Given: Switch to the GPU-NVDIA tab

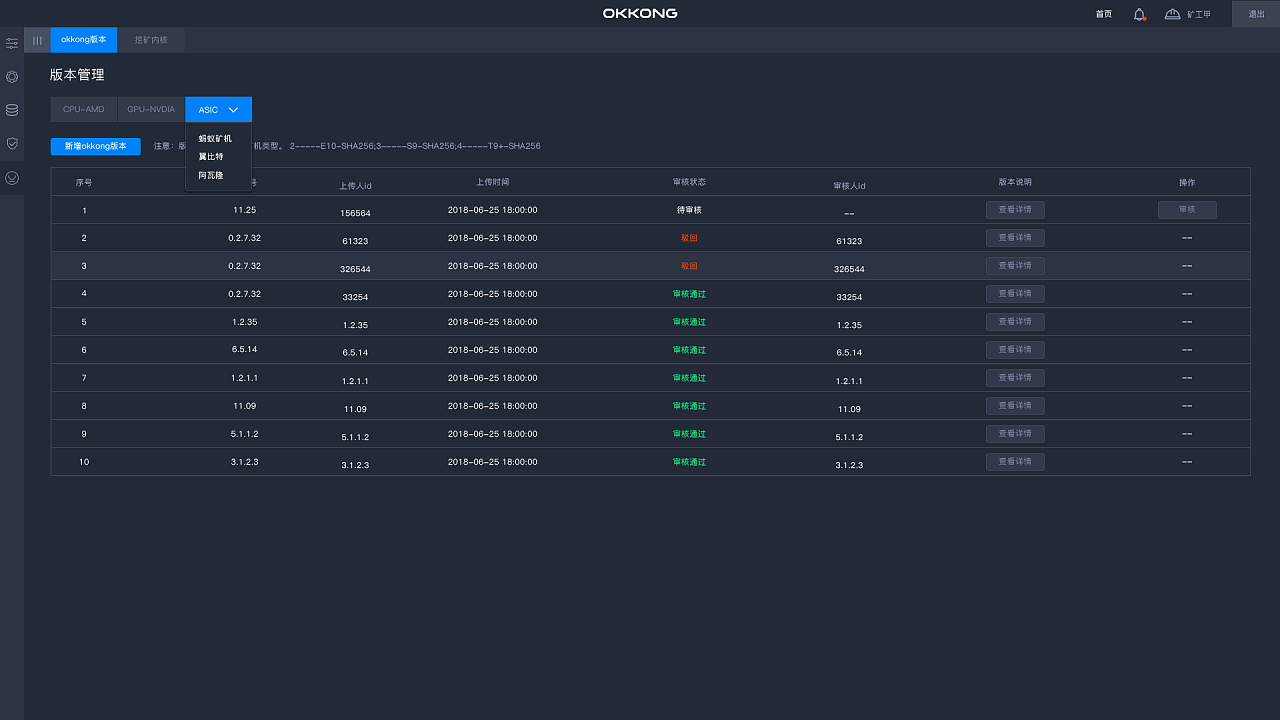Looking at the screenshot, I should (151, 110).
